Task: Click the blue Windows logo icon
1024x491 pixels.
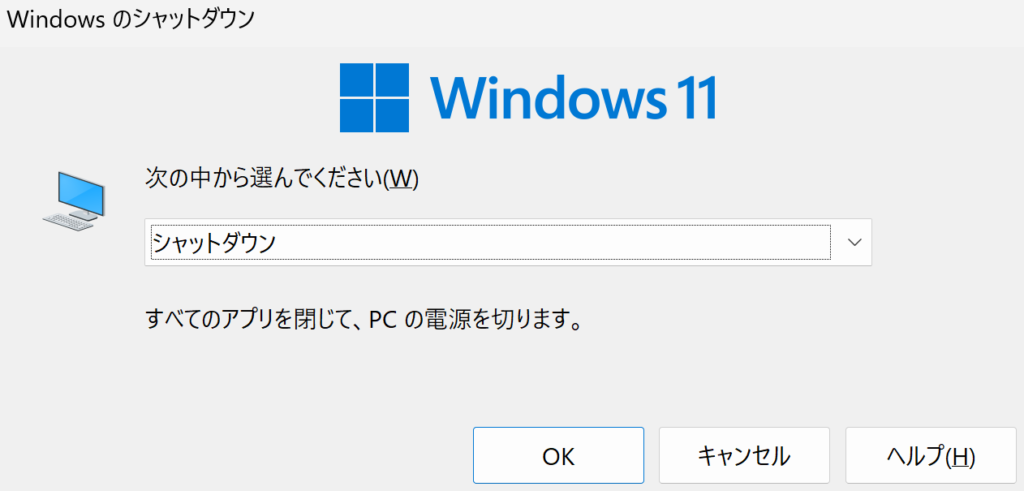Action: [x=372, y=98]
